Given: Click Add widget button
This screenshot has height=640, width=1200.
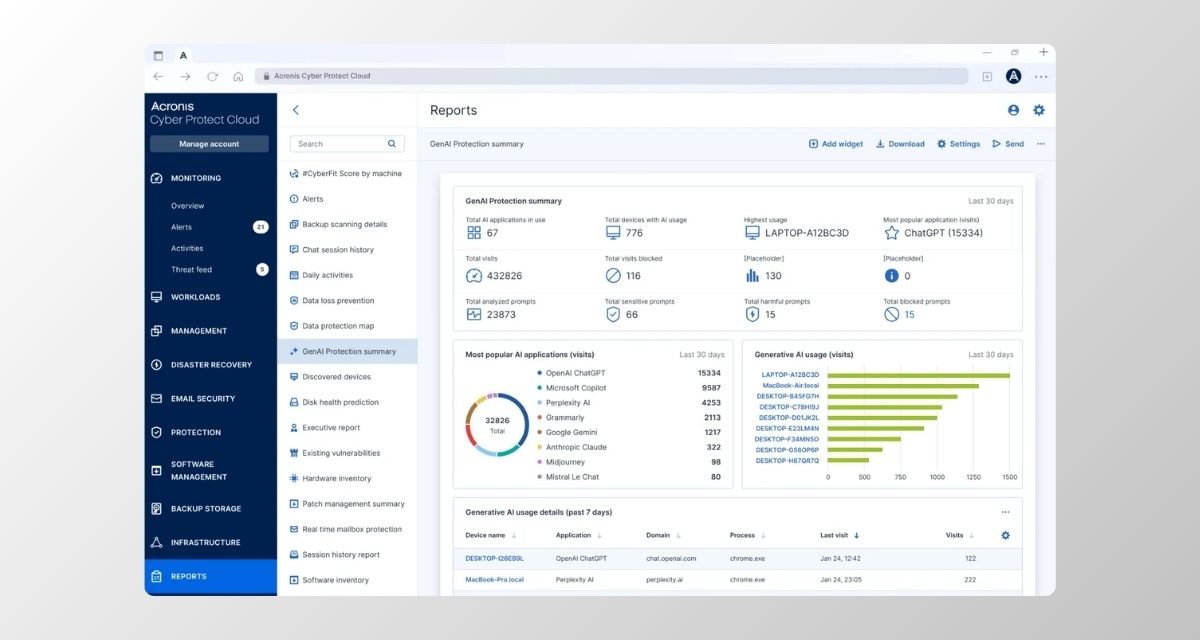Looking at the screenshot, I should [x=836, y=144].
